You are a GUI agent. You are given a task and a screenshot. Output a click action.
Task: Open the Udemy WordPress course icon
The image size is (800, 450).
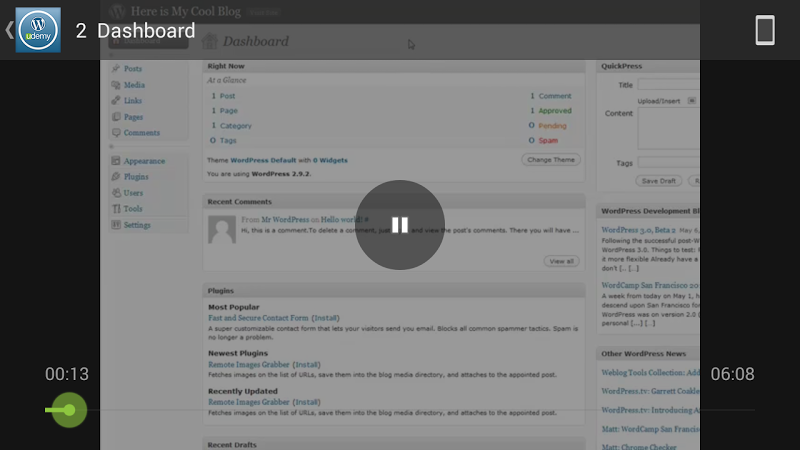pyautogui.click(x=38, y=30)
